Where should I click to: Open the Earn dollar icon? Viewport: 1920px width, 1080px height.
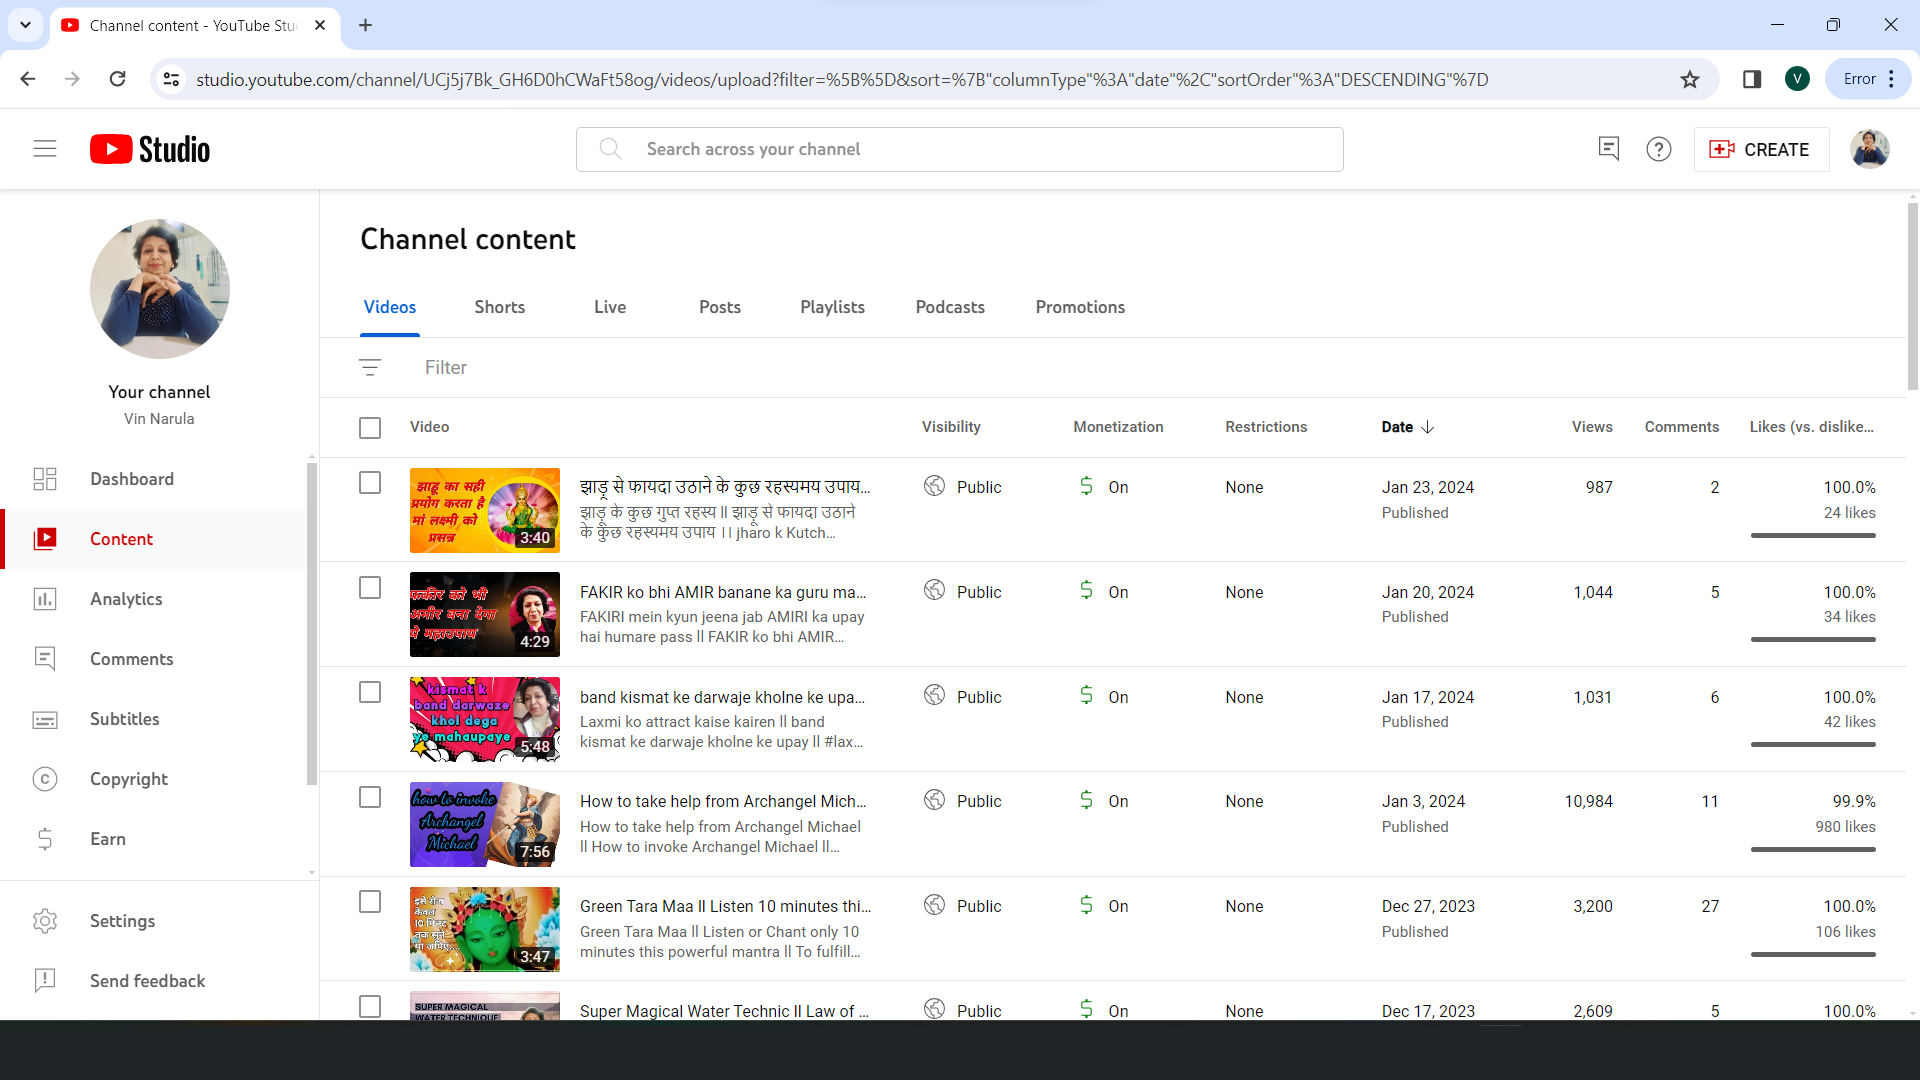point(45,839)
